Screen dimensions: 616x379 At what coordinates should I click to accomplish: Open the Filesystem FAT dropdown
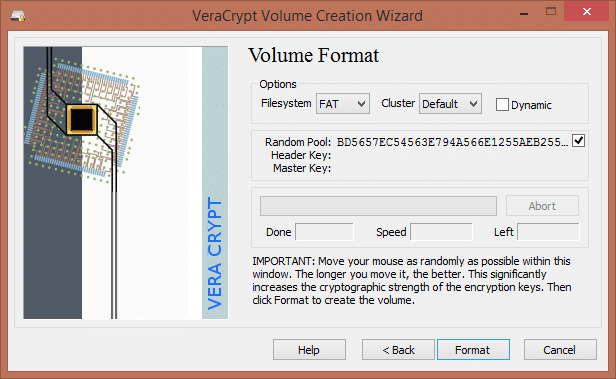tap(343, 104)
